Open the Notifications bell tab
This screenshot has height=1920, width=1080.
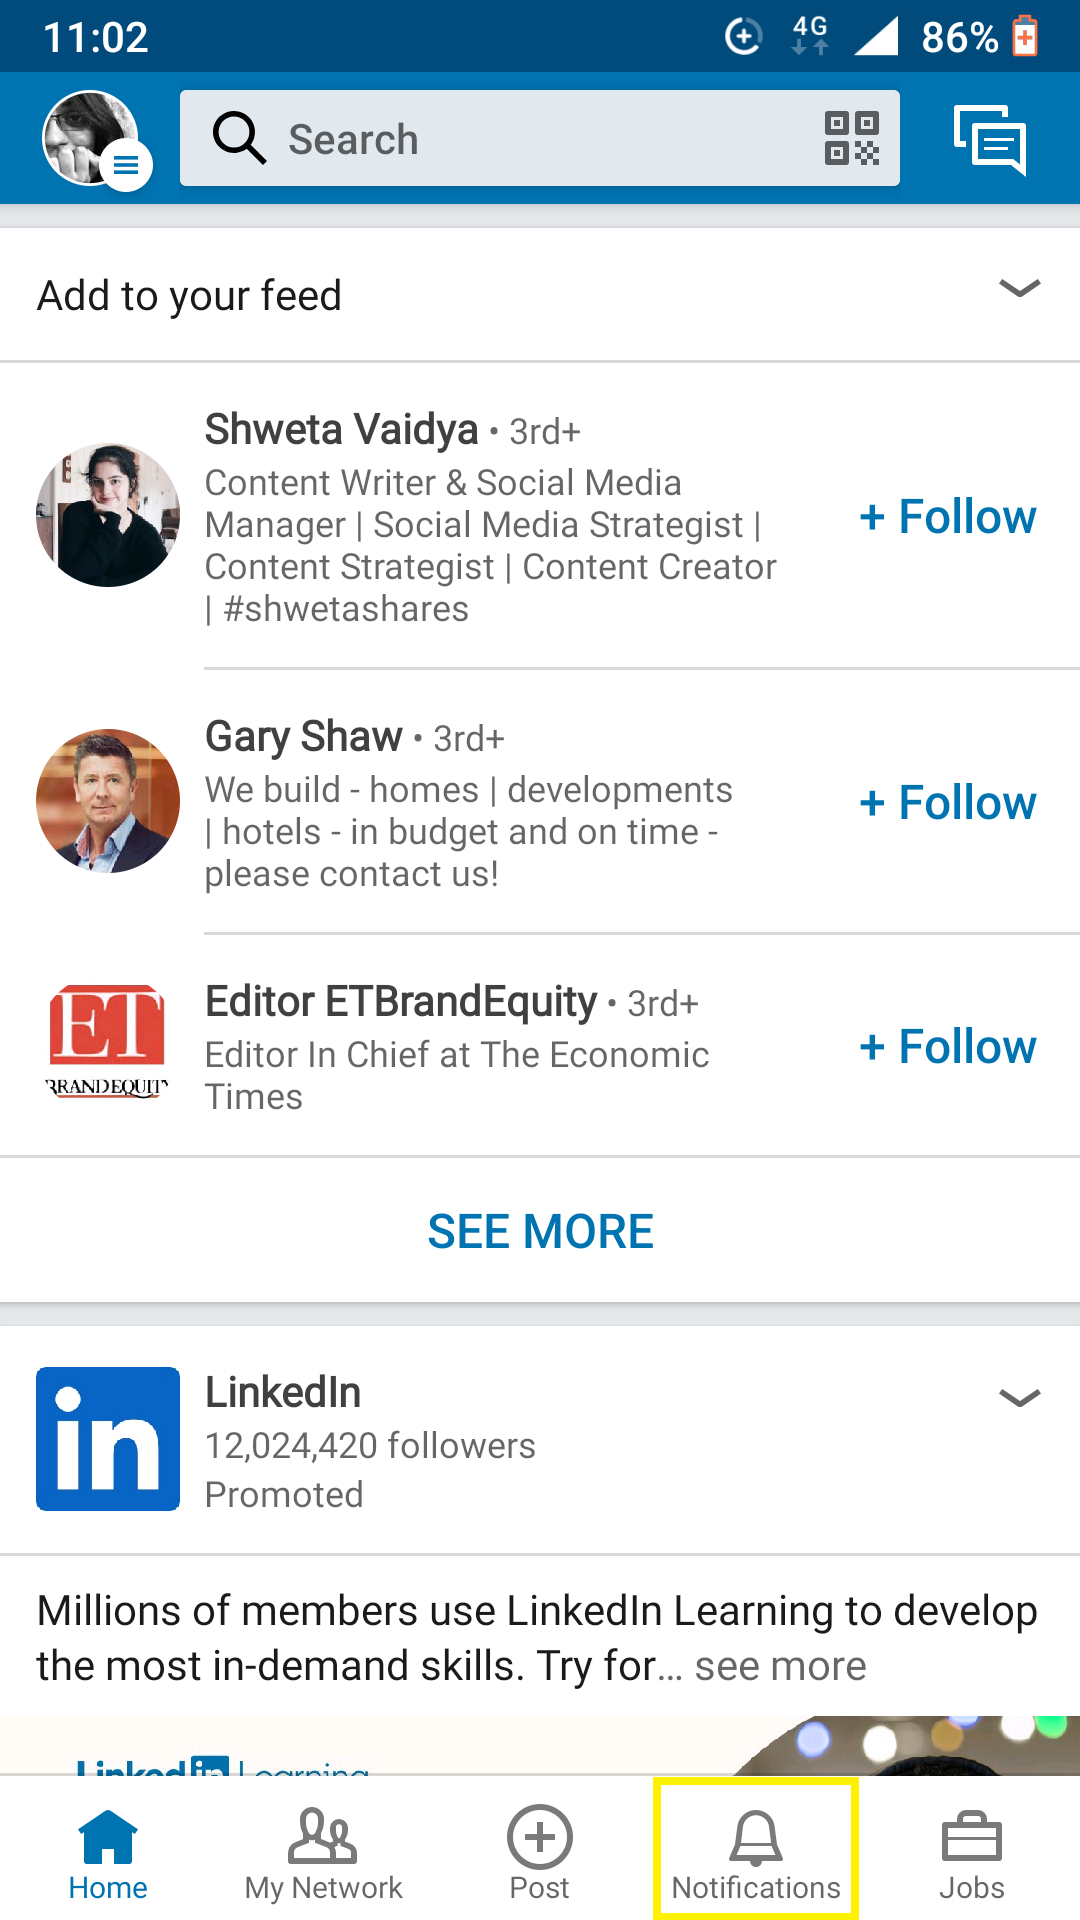pos(756,1851)
